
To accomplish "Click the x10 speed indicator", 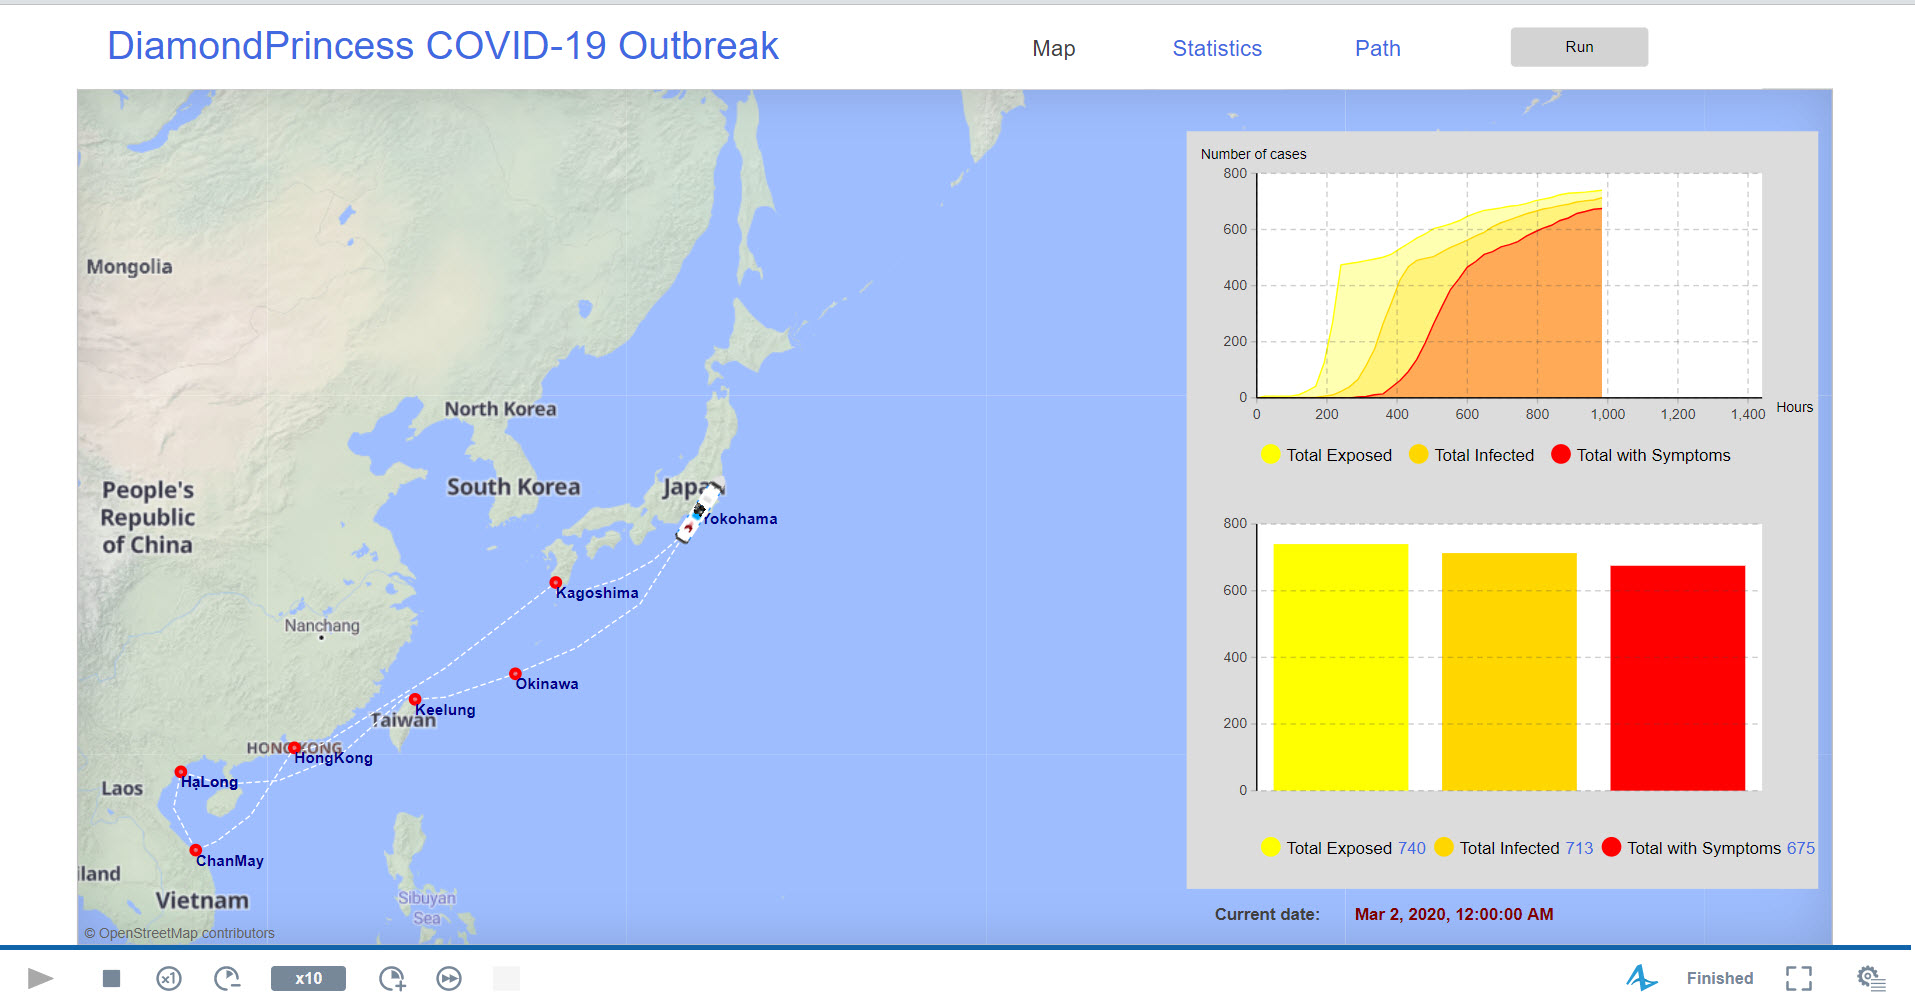I will tap(308, 978).
